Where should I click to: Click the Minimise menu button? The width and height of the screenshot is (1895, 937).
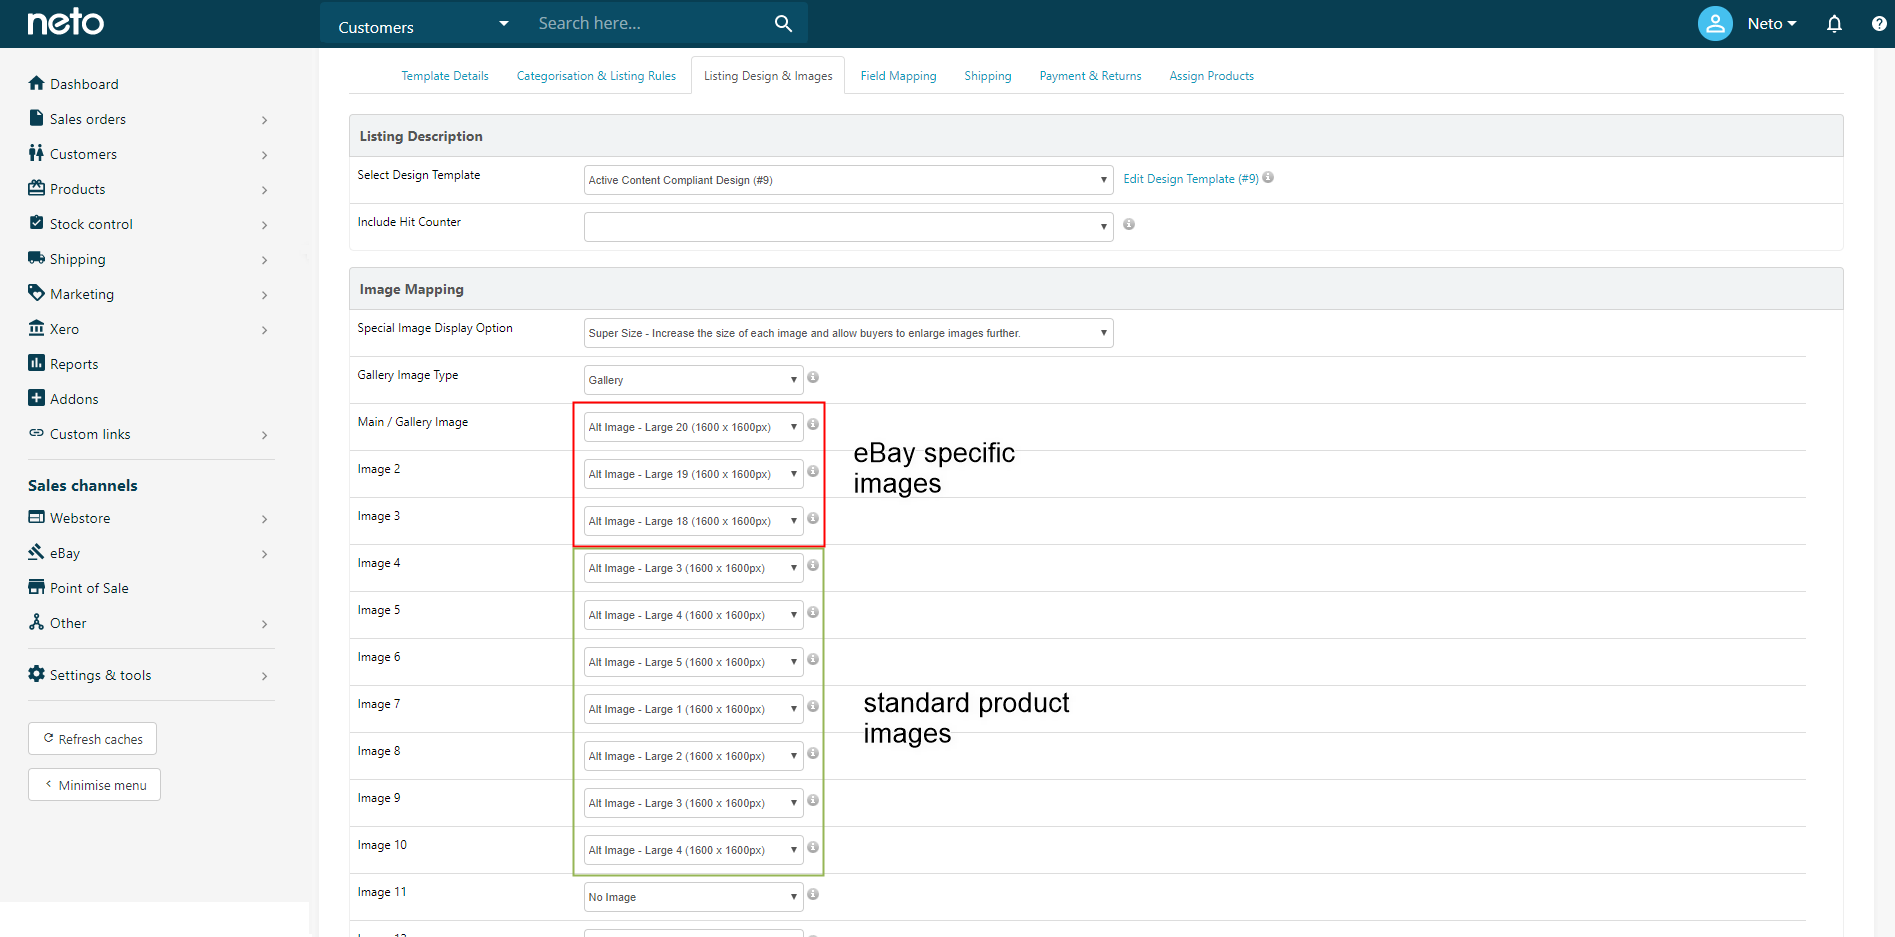94,785
